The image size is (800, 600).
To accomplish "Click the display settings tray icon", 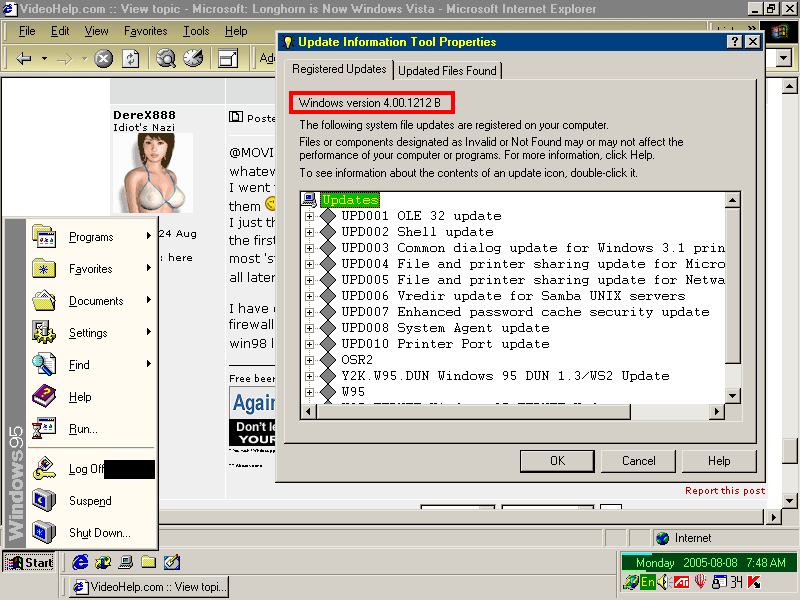I will [x=719, y=582].
